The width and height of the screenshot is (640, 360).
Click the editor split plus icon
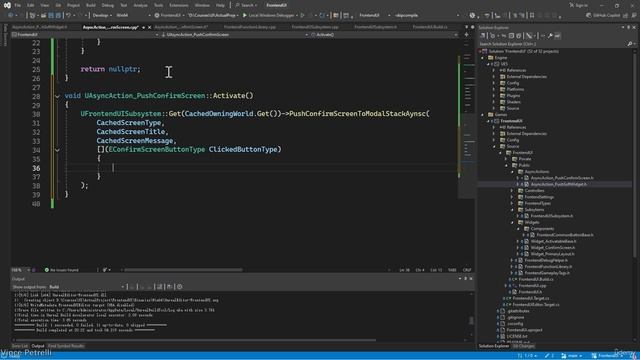pyautogui.click(x=467, y=35)
